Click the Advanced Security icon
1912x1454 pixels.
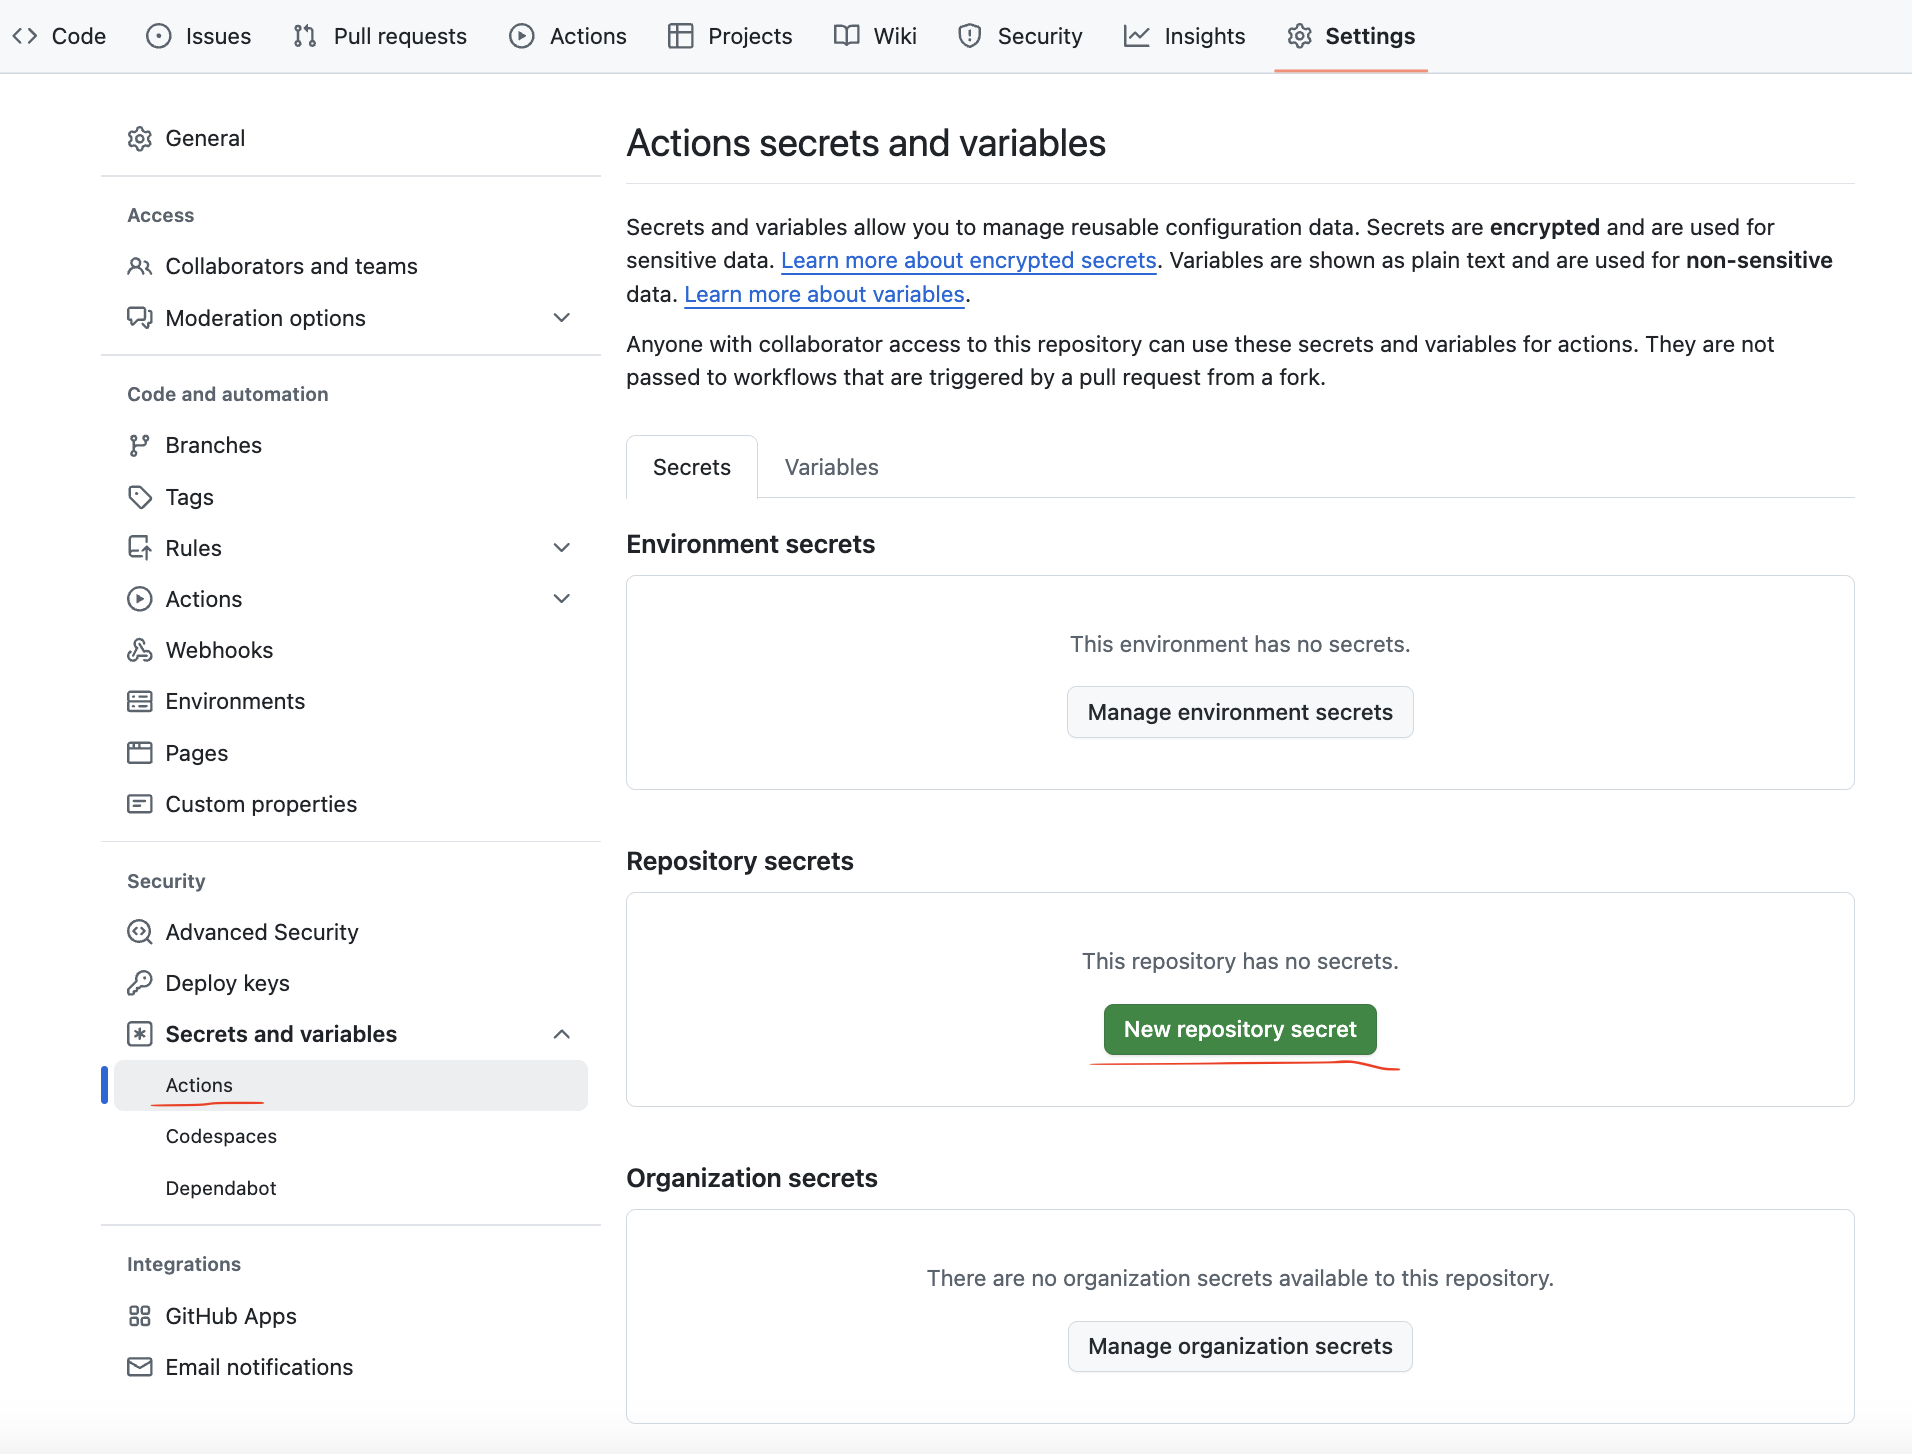[139, 933]
